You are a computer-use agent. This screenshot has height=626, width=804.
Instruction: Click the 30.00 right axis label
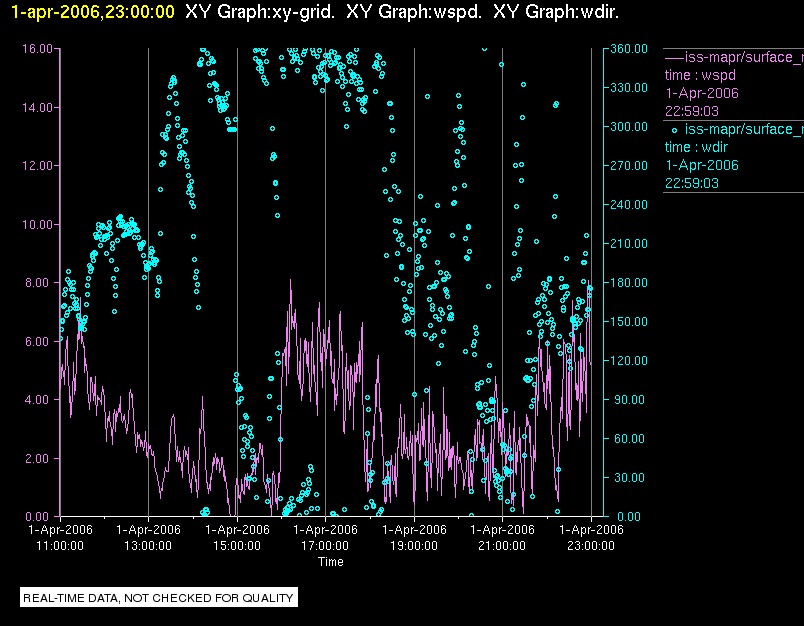631,477
